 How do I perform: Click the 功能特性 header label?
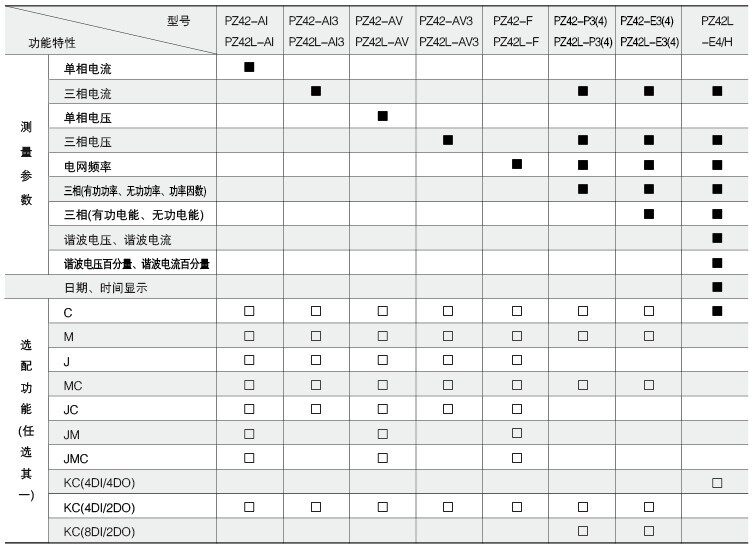point(52,43)
